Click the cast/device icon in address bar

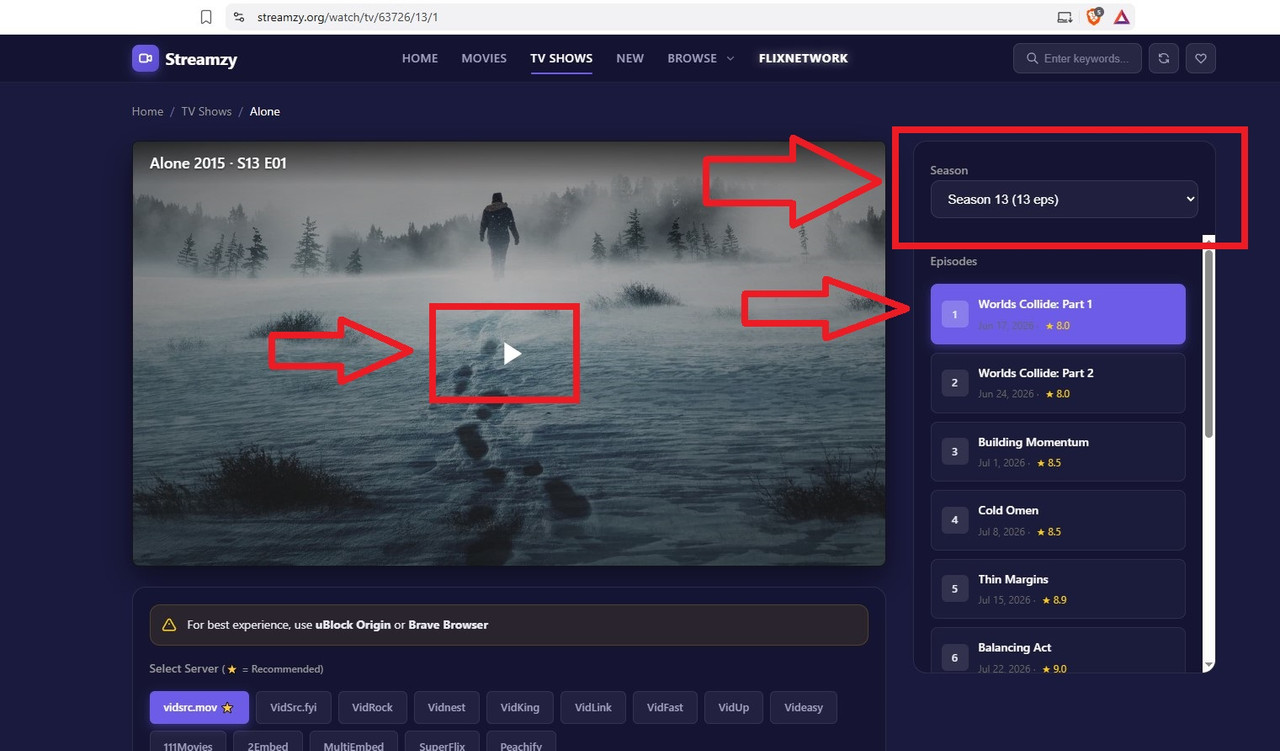pos(1065,17)
